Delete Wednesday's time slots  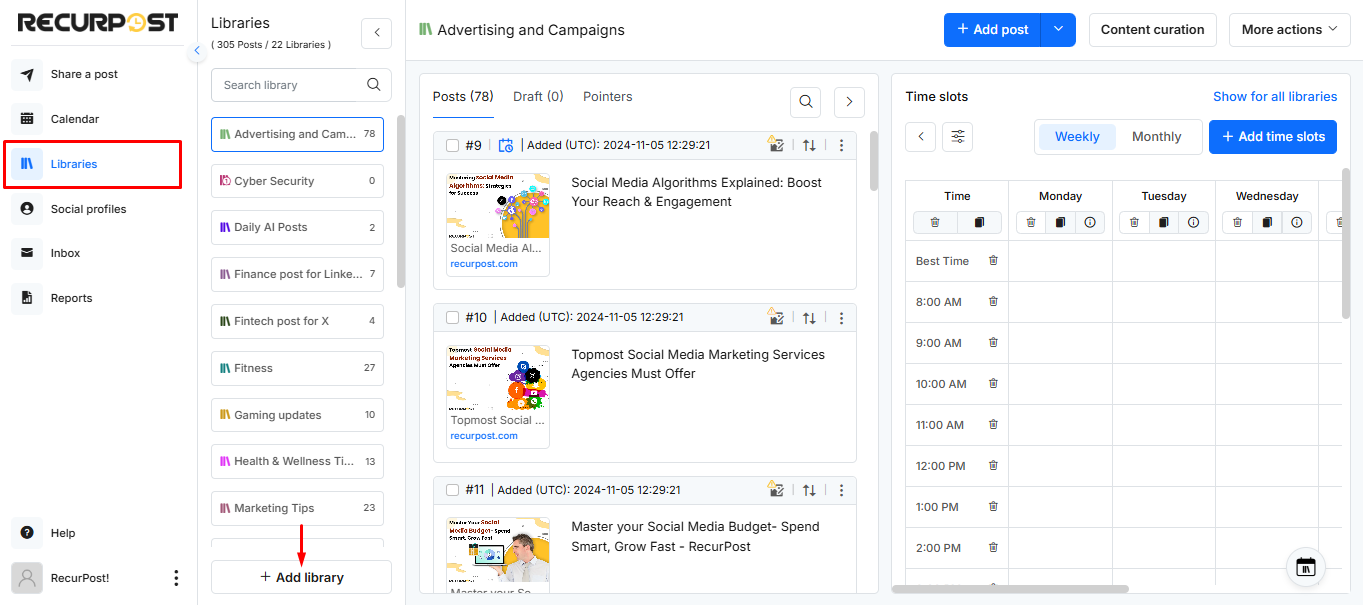(1237, 222)
